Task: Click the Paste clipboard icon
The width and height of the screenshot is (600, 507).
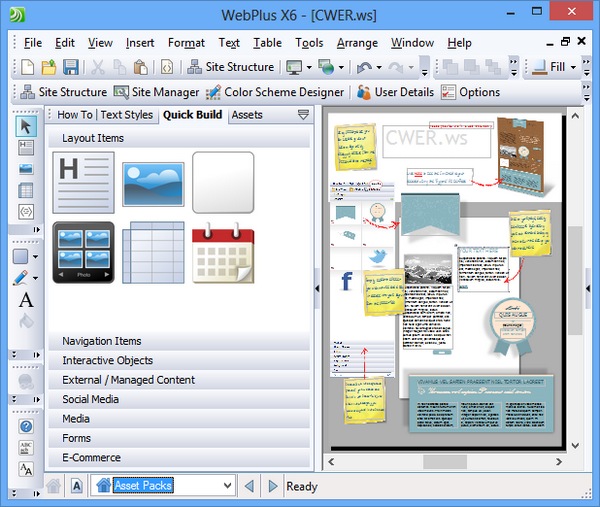Action: tap(140, 67)
